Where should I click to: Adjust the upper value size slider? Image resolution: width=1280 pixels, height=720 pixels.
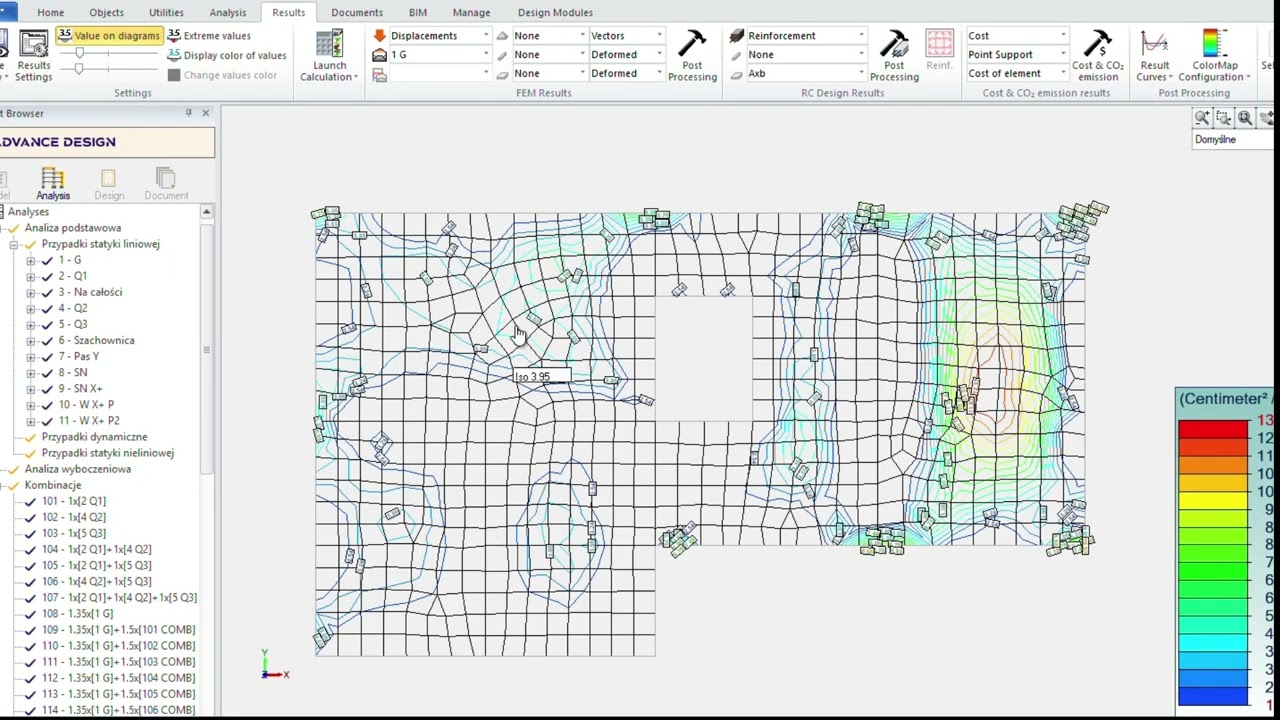coord(78,52)
